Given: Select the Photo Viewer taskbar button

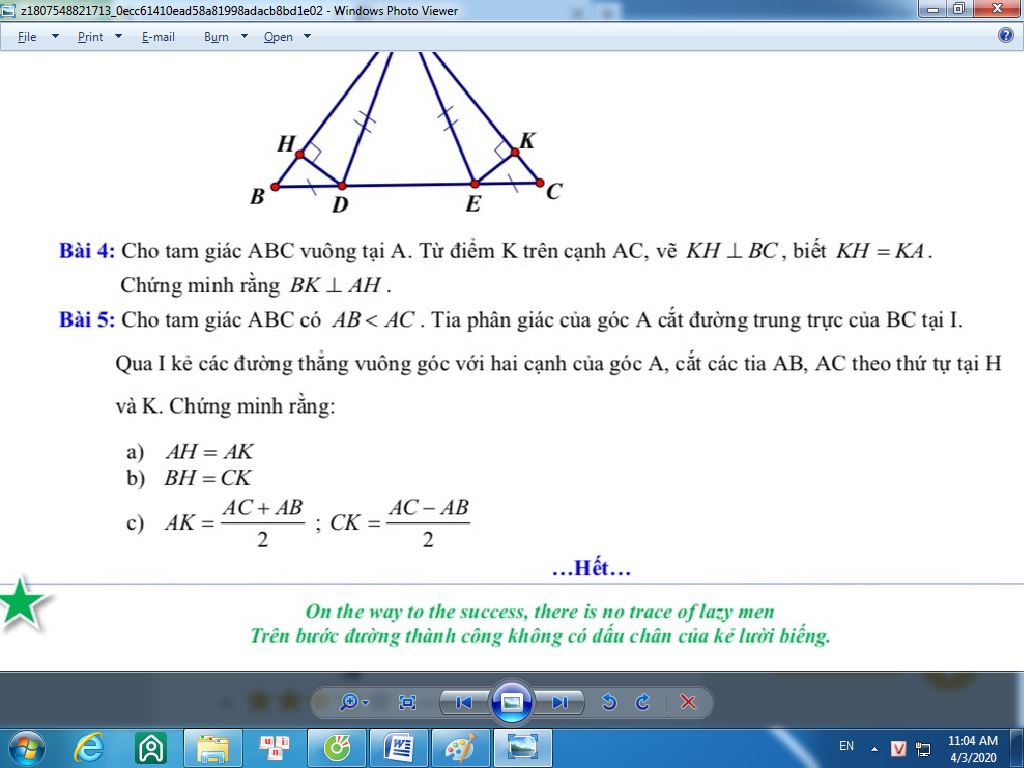Looking at the screenshot, I should pos(522,748).
